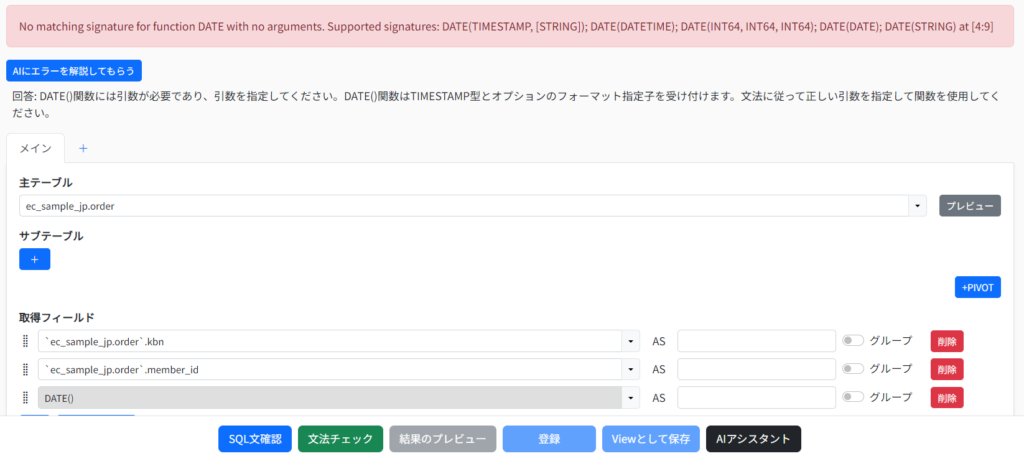The height and width of the screenshot is (456, 1024).
Task: Run the 文法チェック button
Action: coord(340,439)
